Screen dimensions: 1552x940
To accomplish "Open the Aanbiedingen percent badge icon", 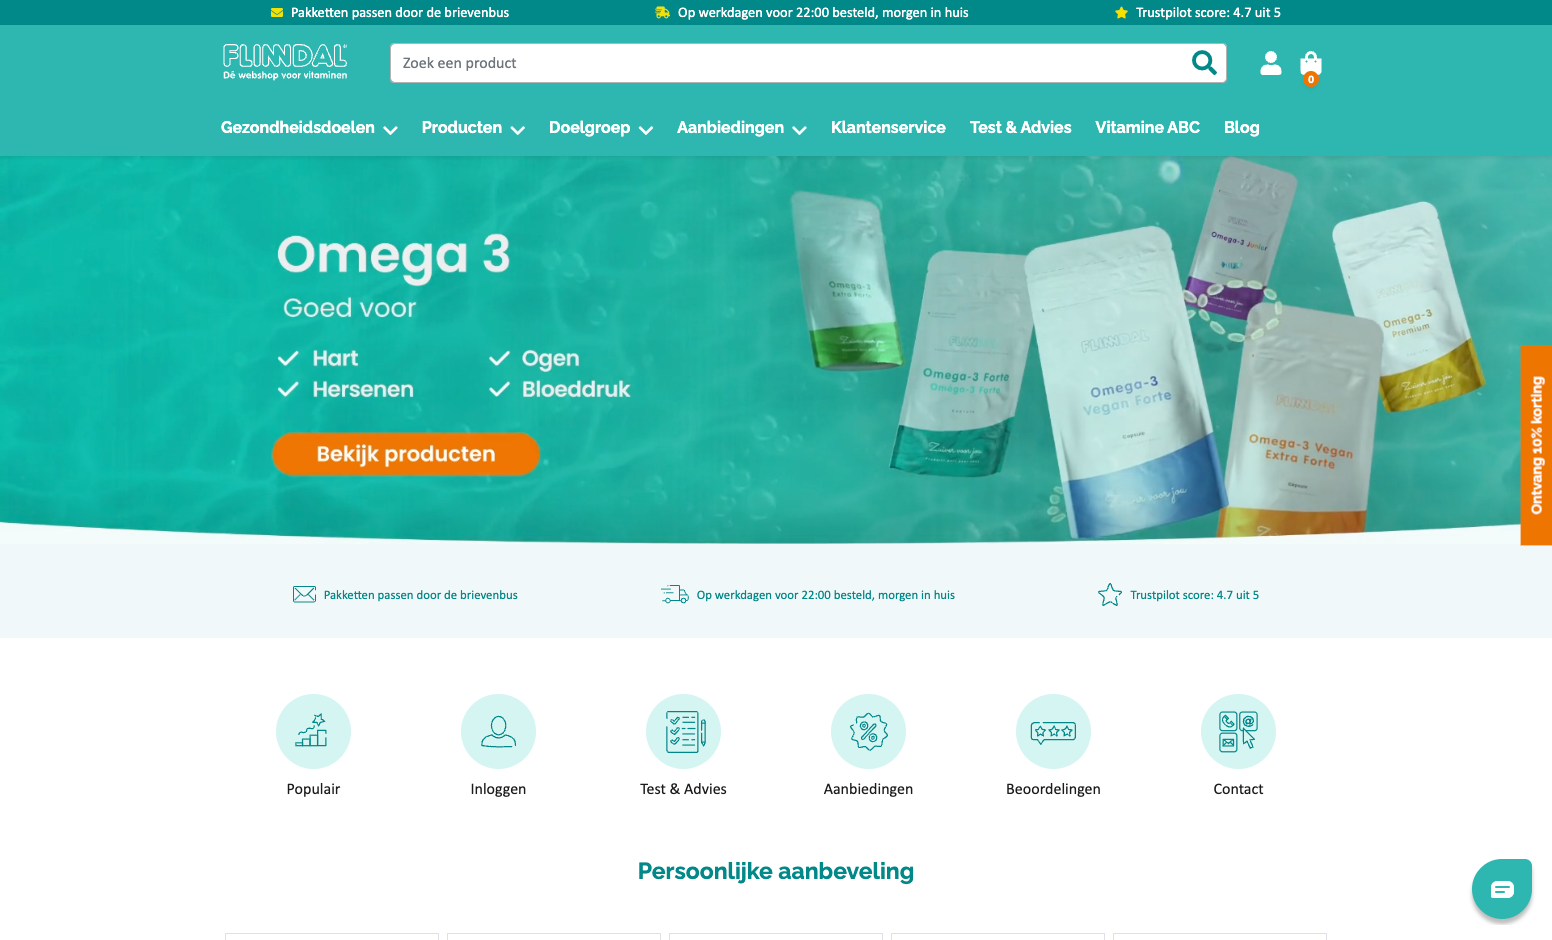I will coord(868,731).
